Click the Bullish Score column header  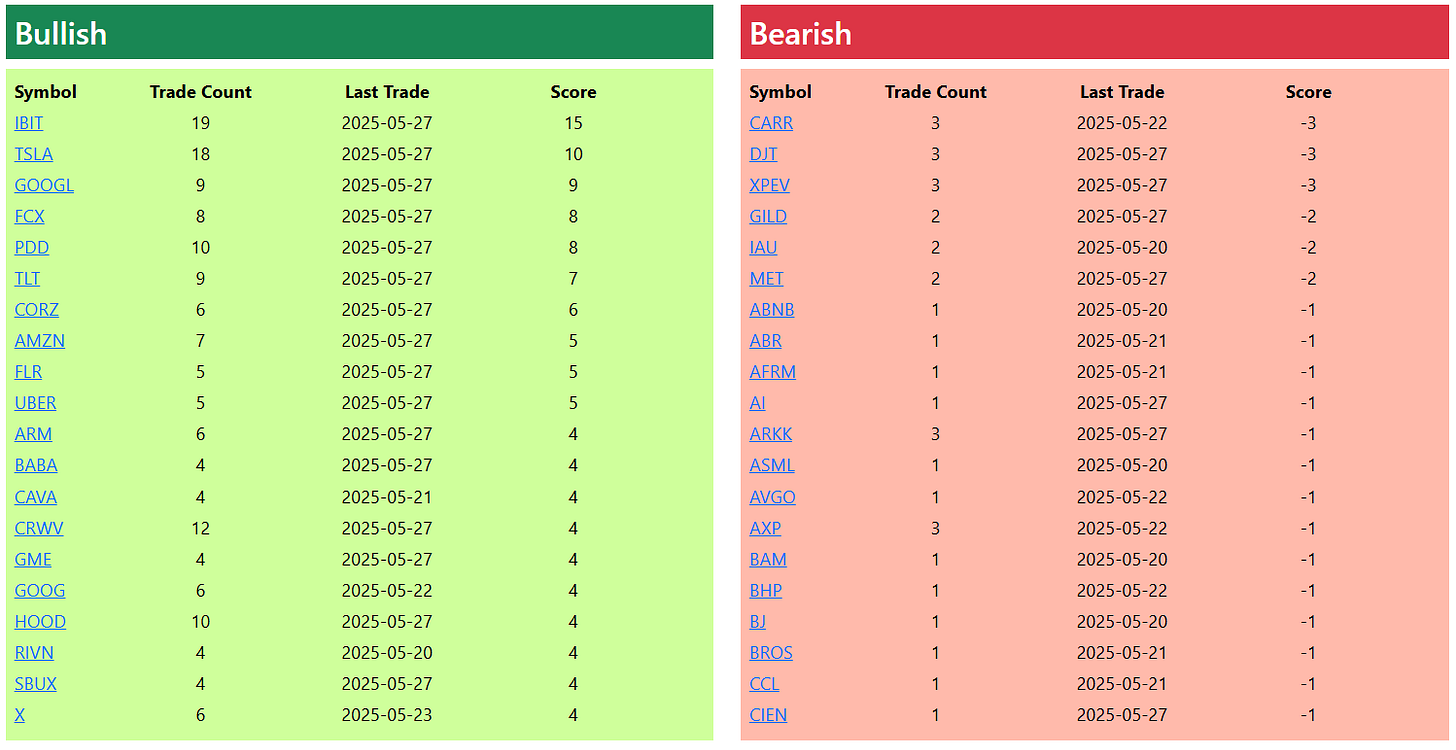tap(573, 92)
